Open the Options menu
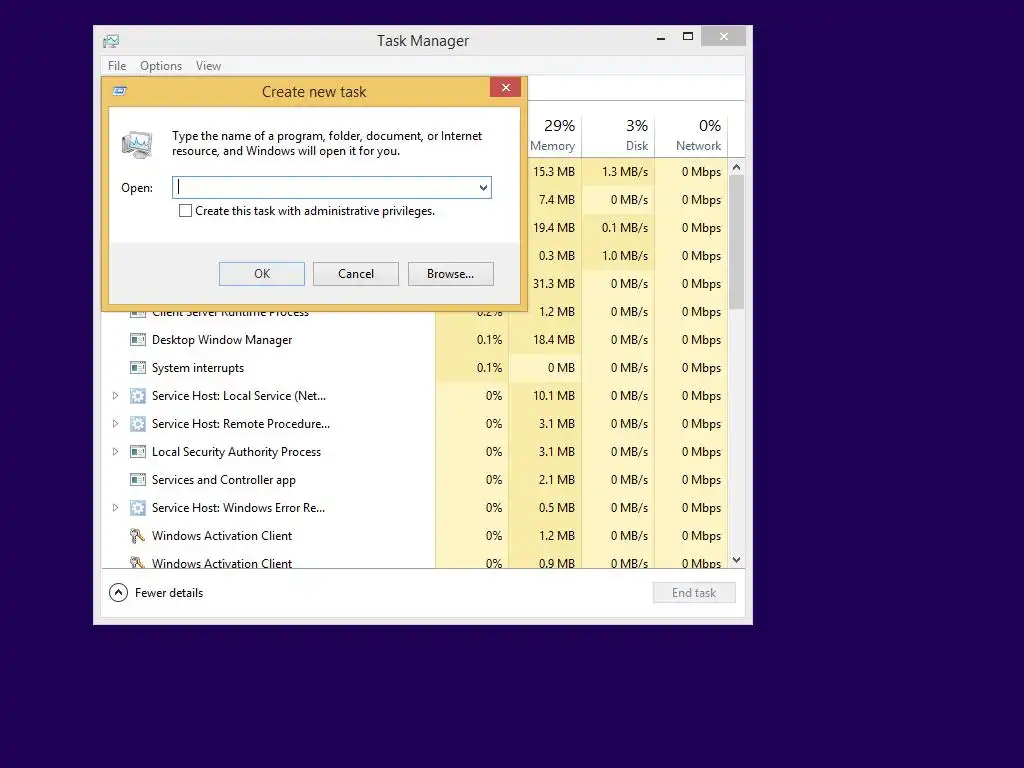The height and width of the screenshot is (768, 1024). point(161,66)
